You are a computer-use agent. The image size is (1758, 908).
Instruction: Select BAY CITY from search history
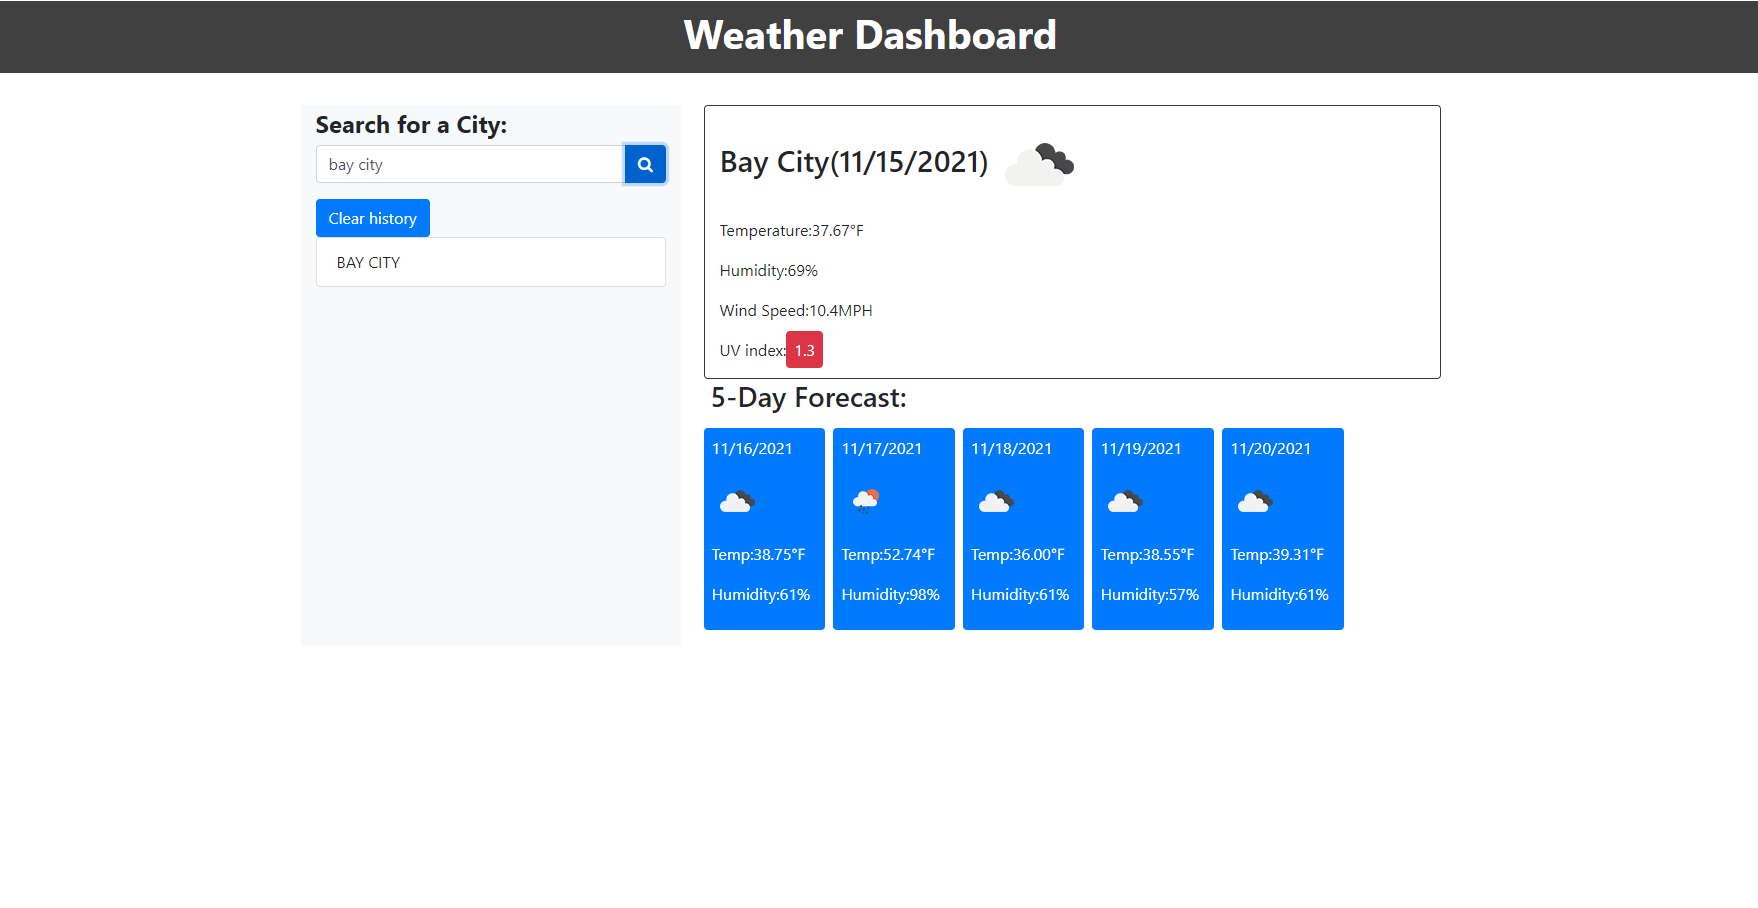pos(490,262)
